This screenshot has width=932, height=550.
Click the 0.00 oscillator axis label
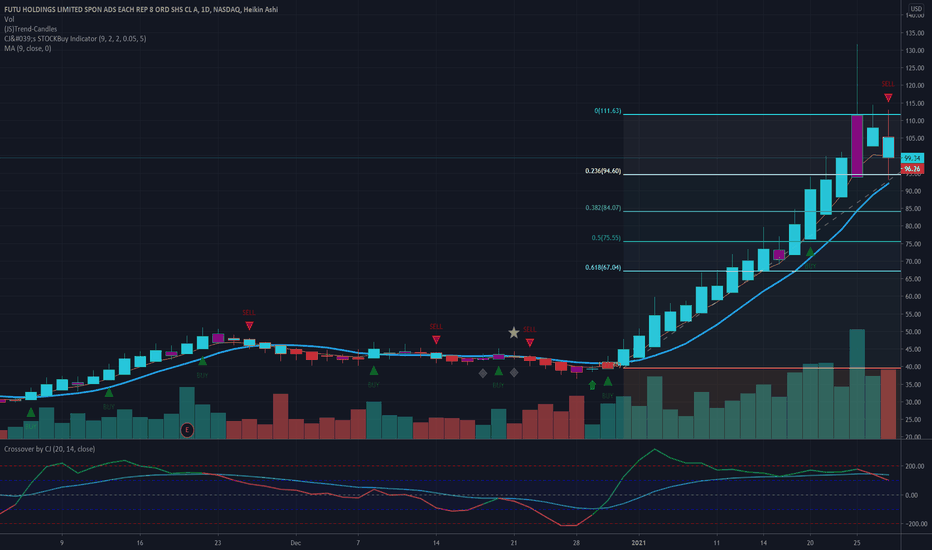pyautogui.click(x=911, y=495)
